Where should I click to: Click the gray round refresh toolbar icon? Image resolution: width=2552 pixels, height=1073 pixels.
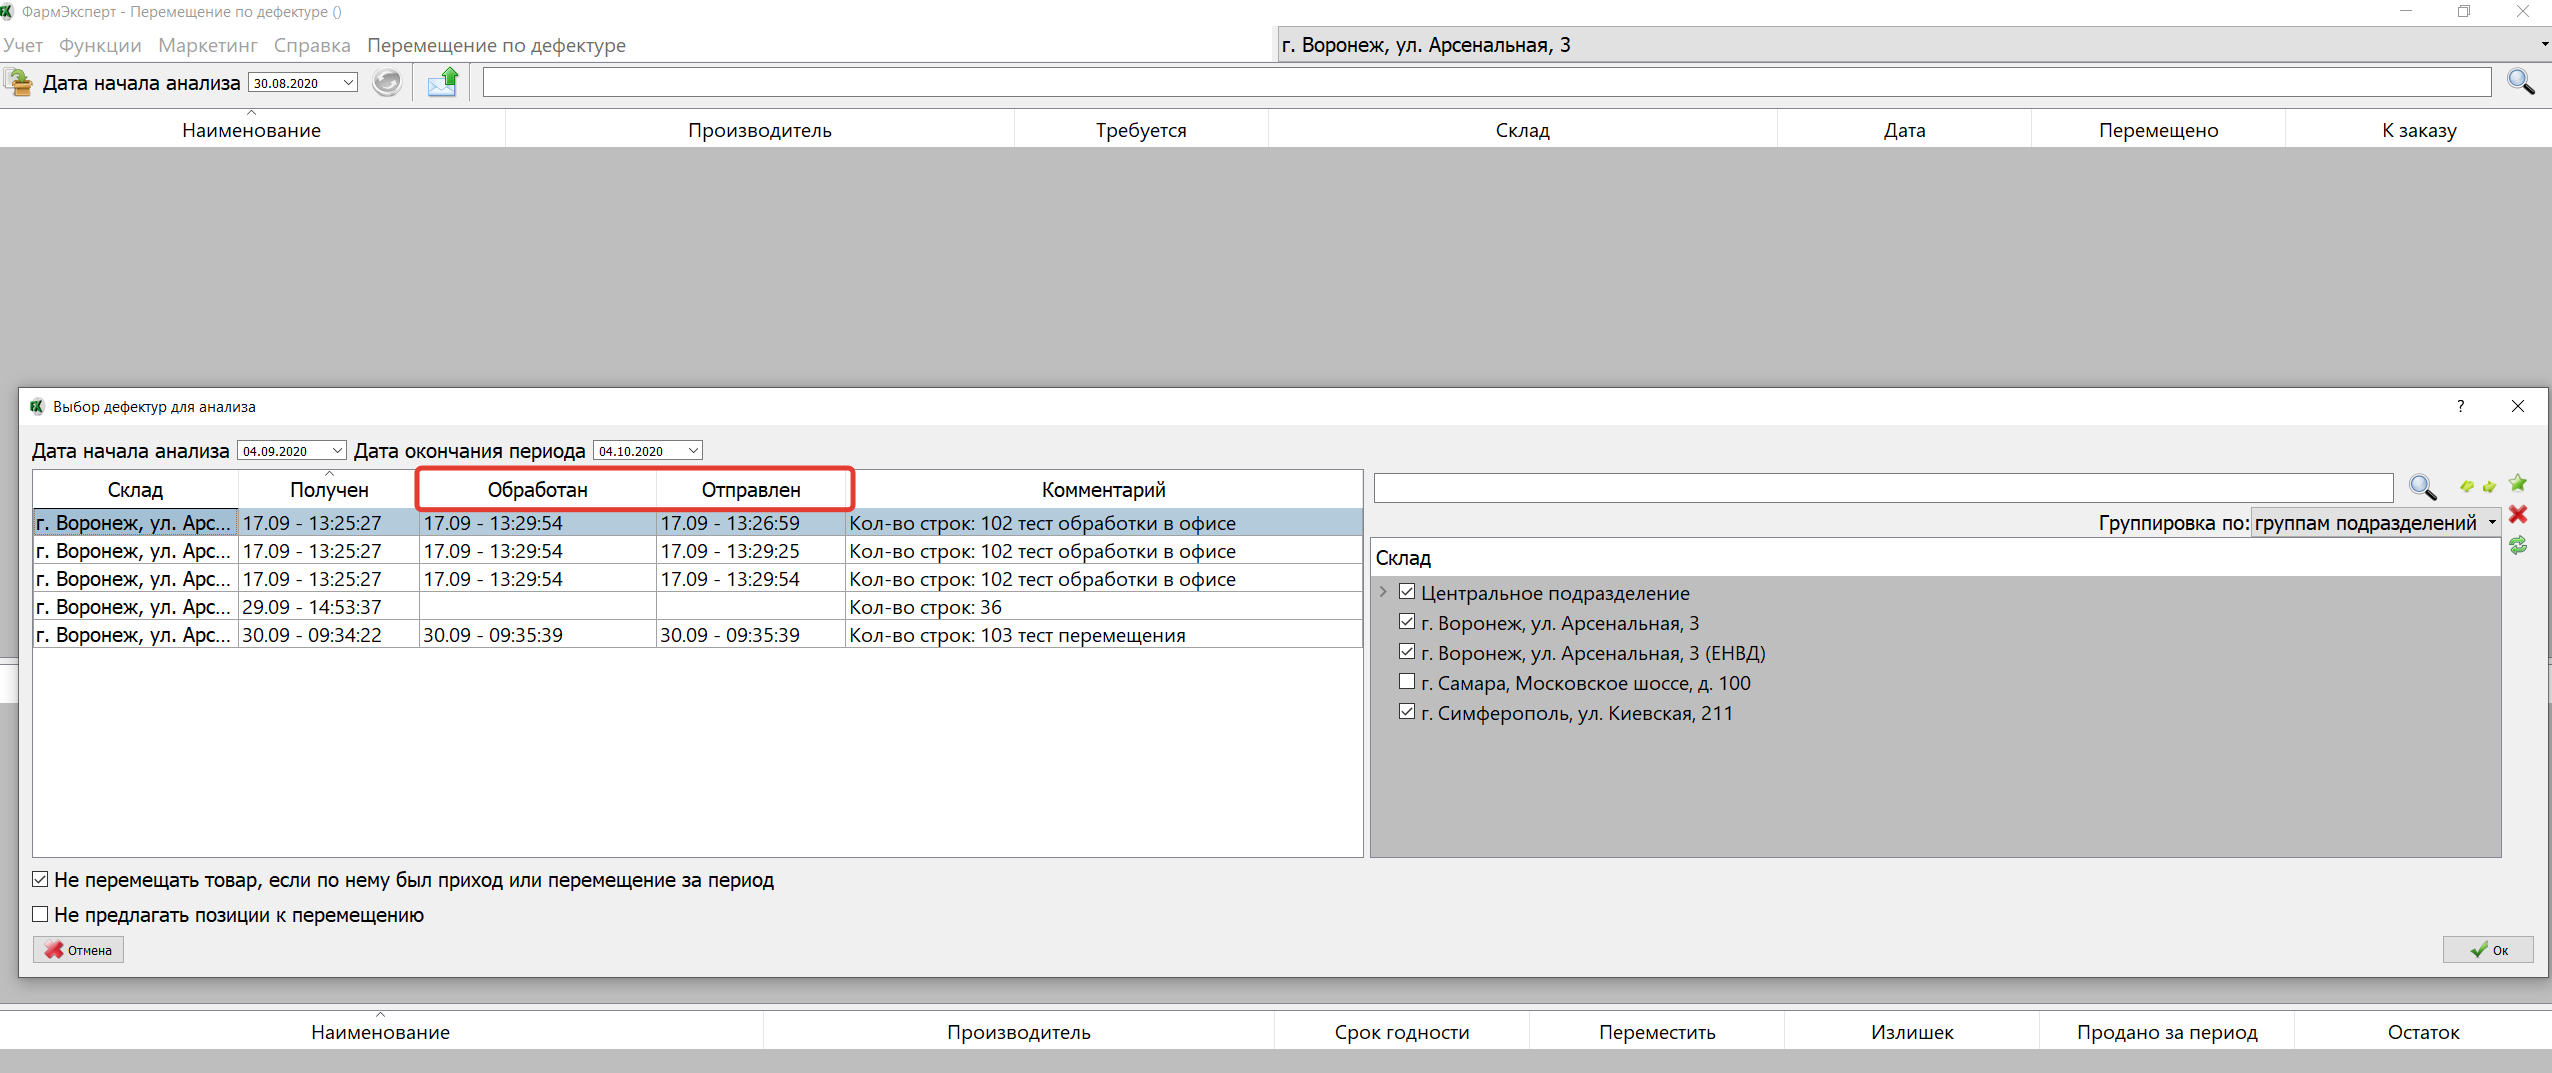point(387,82)
